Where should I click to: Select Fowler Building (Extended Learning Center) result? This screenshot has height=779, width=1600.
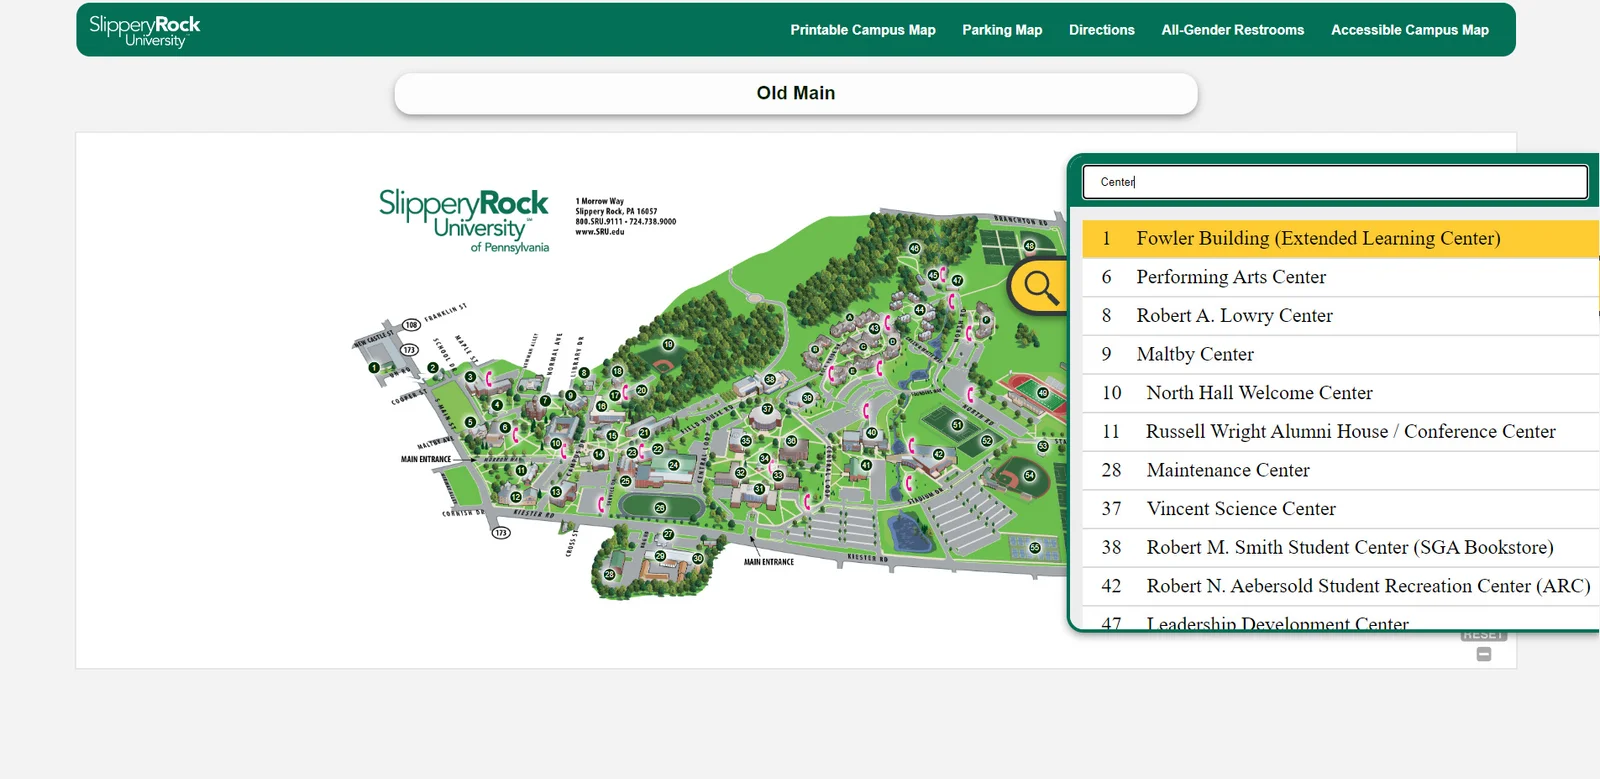(1340, 238)
